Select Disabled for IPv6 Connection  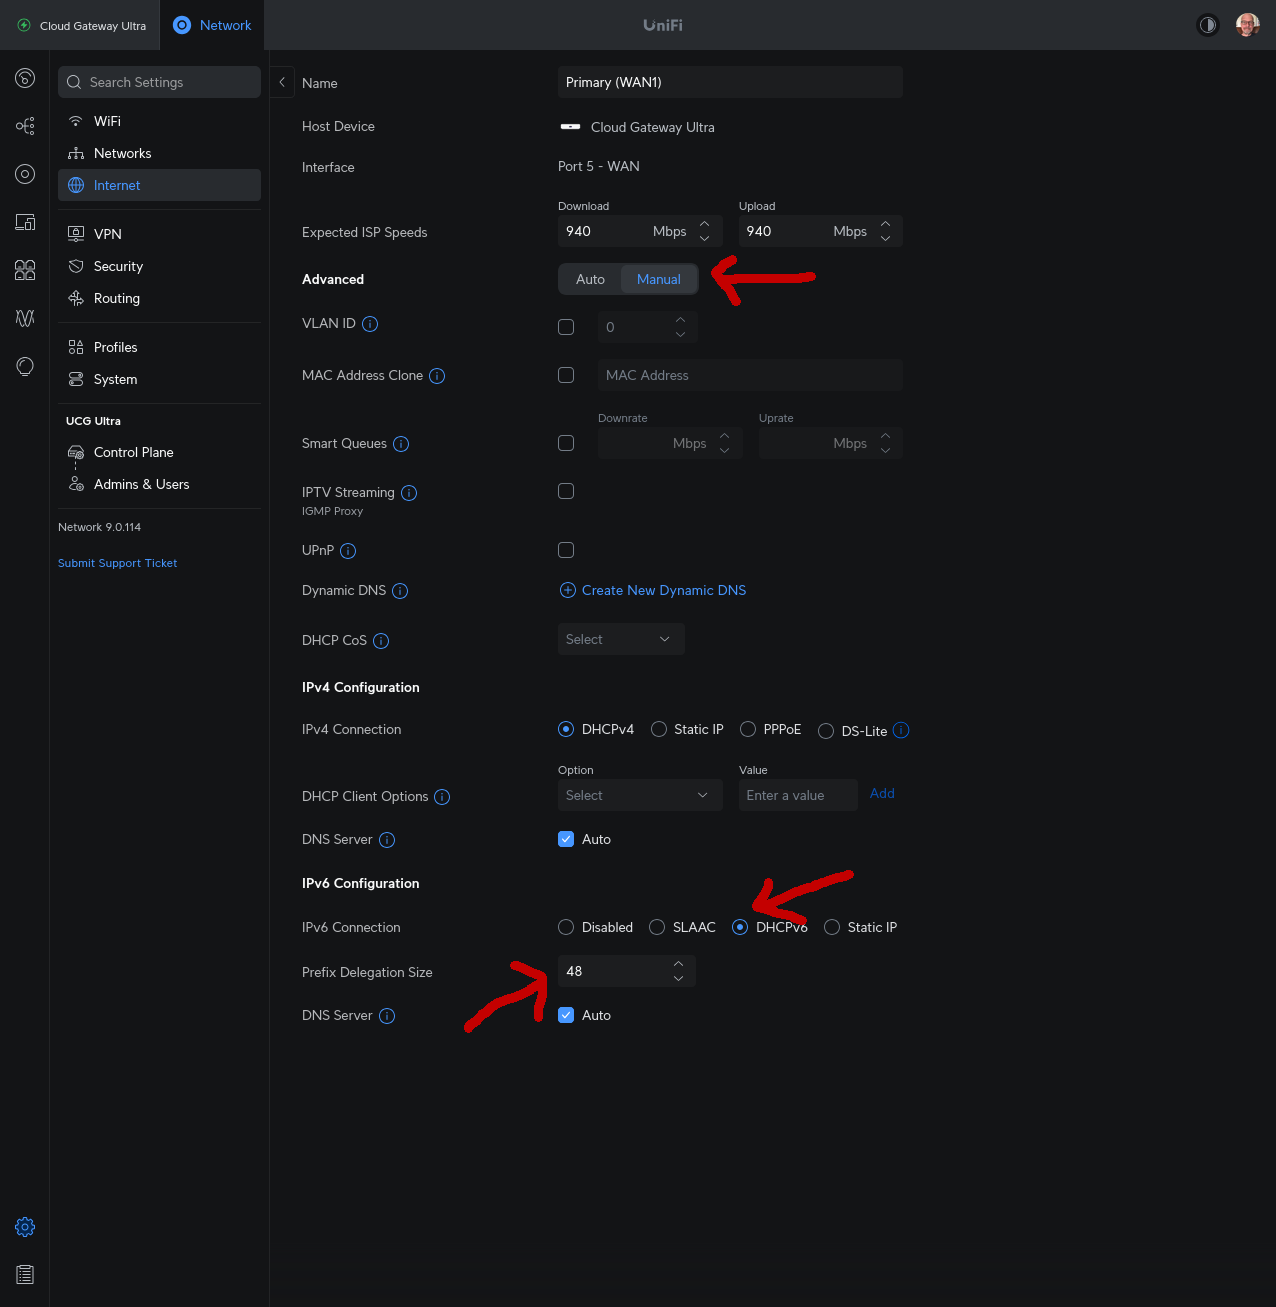point(566,927)
